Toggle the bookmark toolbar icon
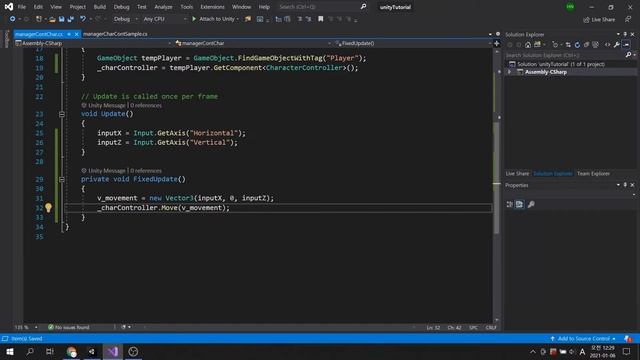640x360 pixels. point(320,19)
